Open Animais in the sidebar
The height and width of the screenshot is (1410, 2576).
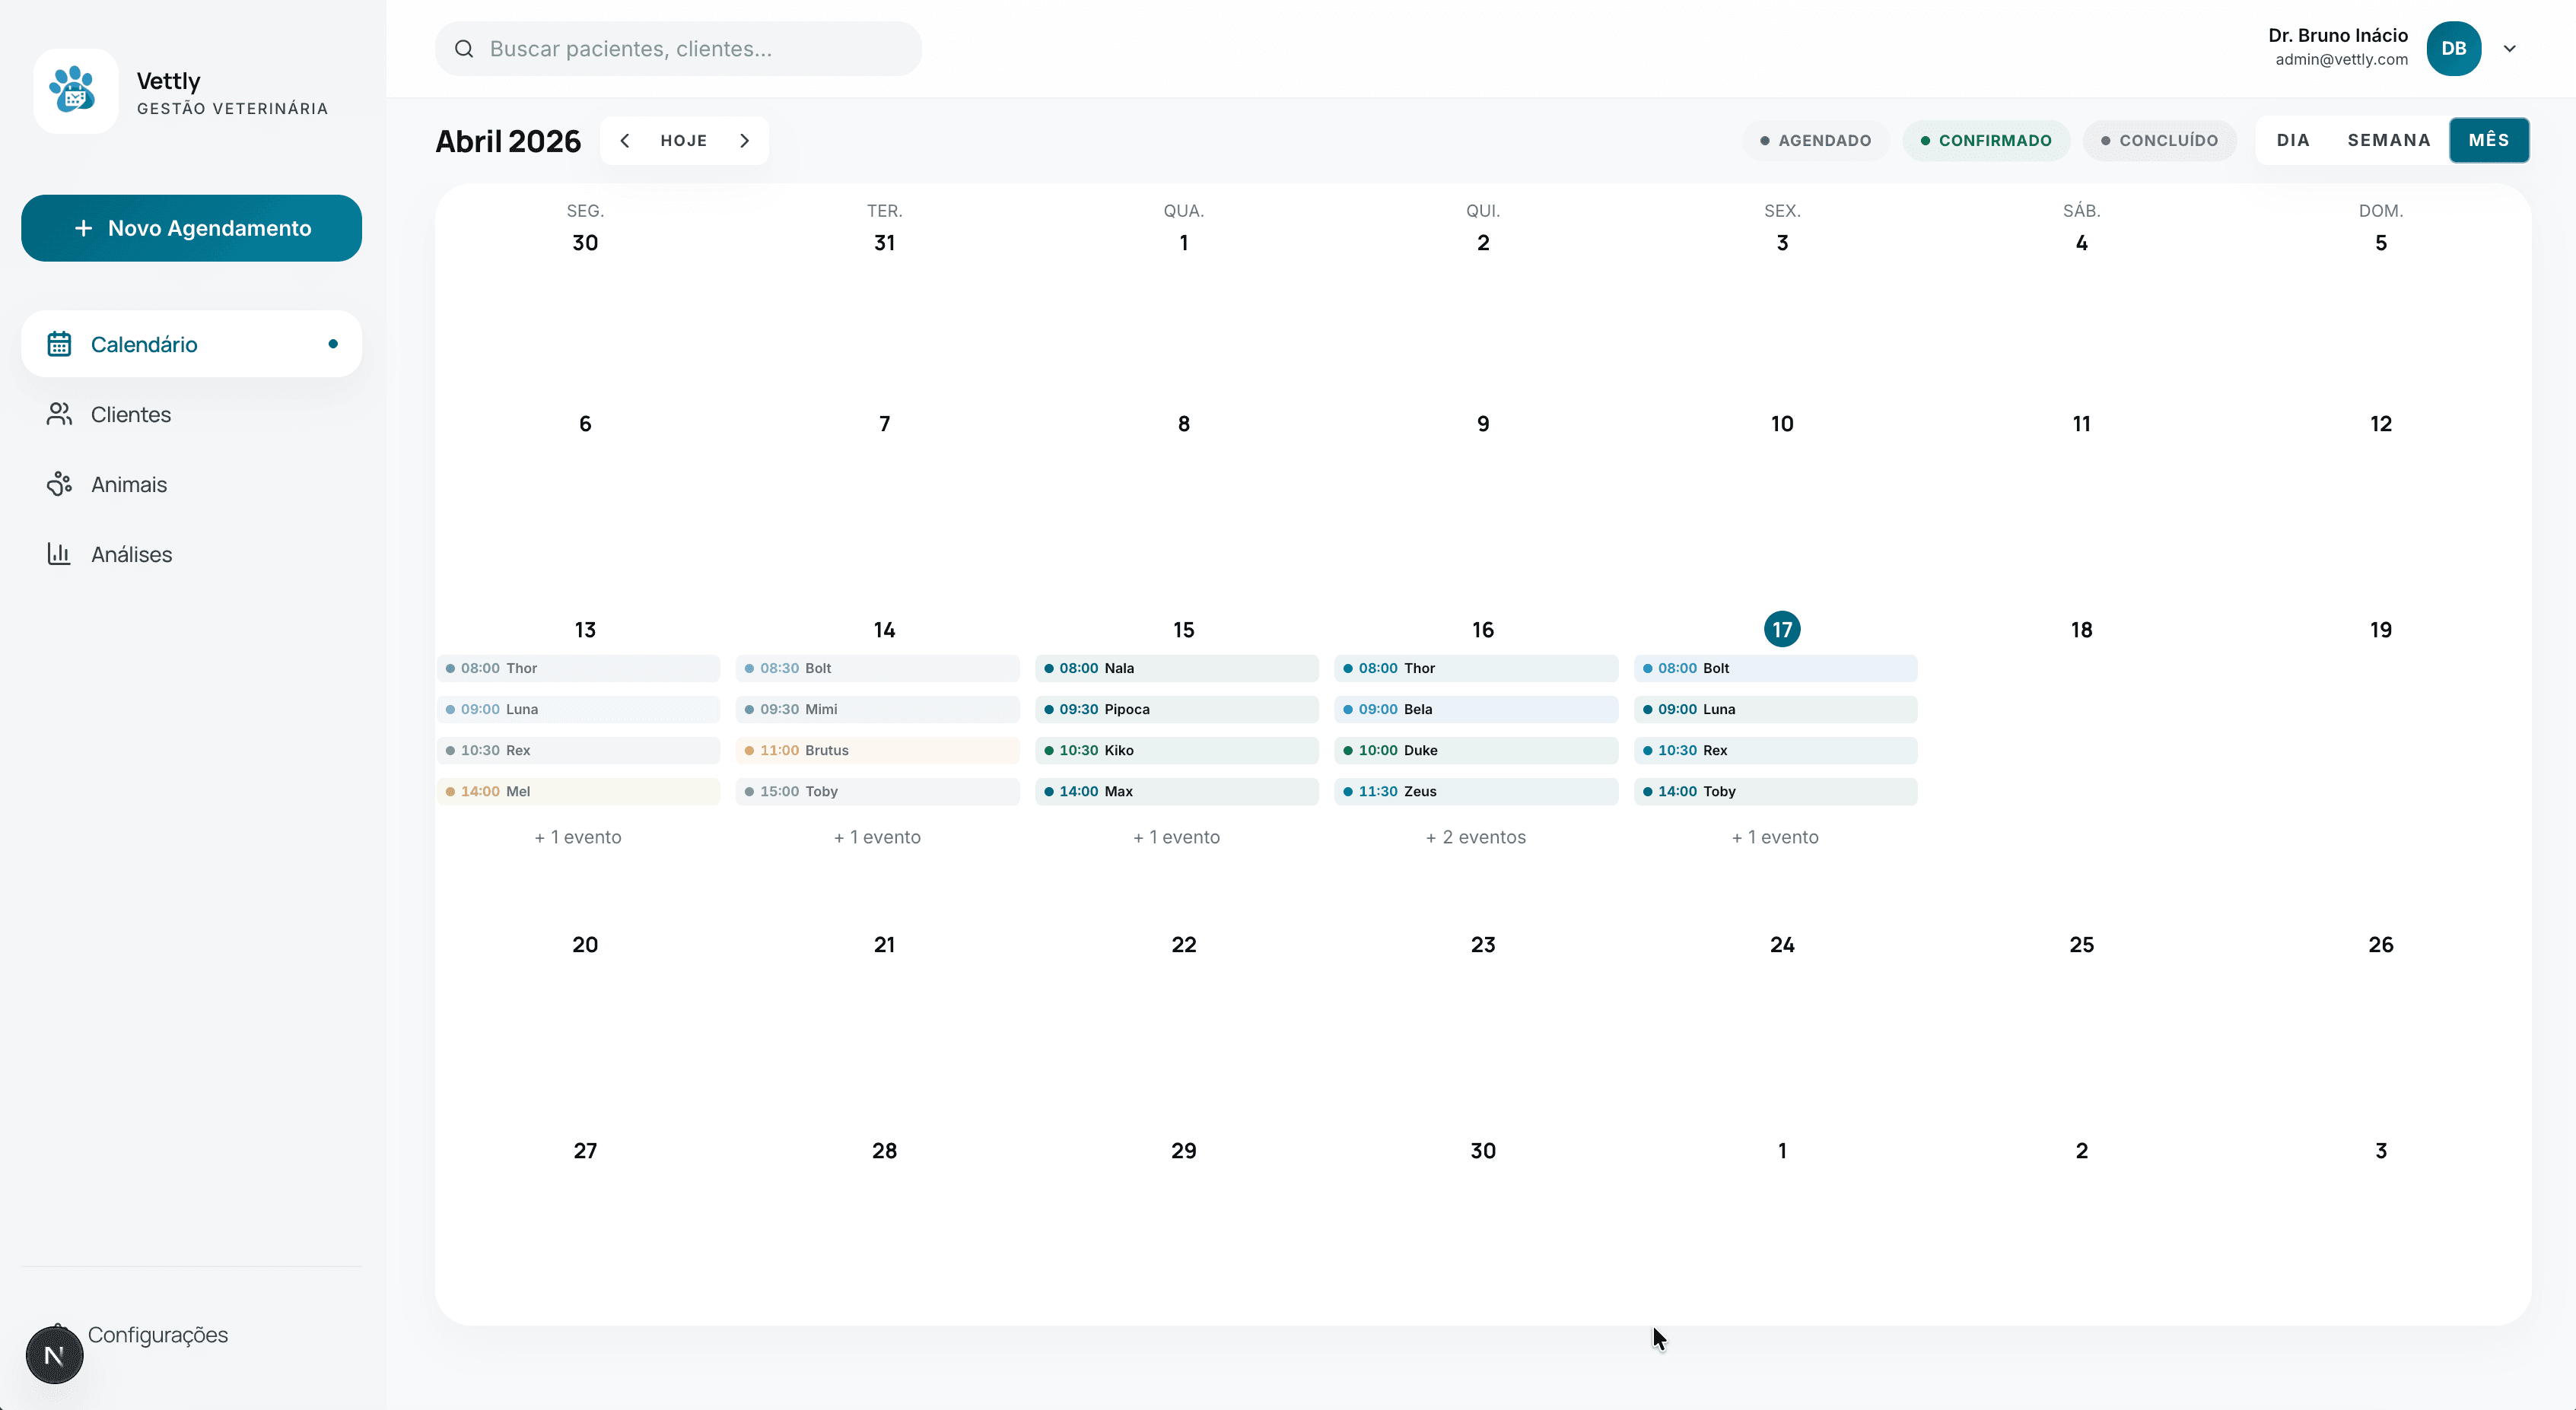pyautogui.click(x=191, y=484)
